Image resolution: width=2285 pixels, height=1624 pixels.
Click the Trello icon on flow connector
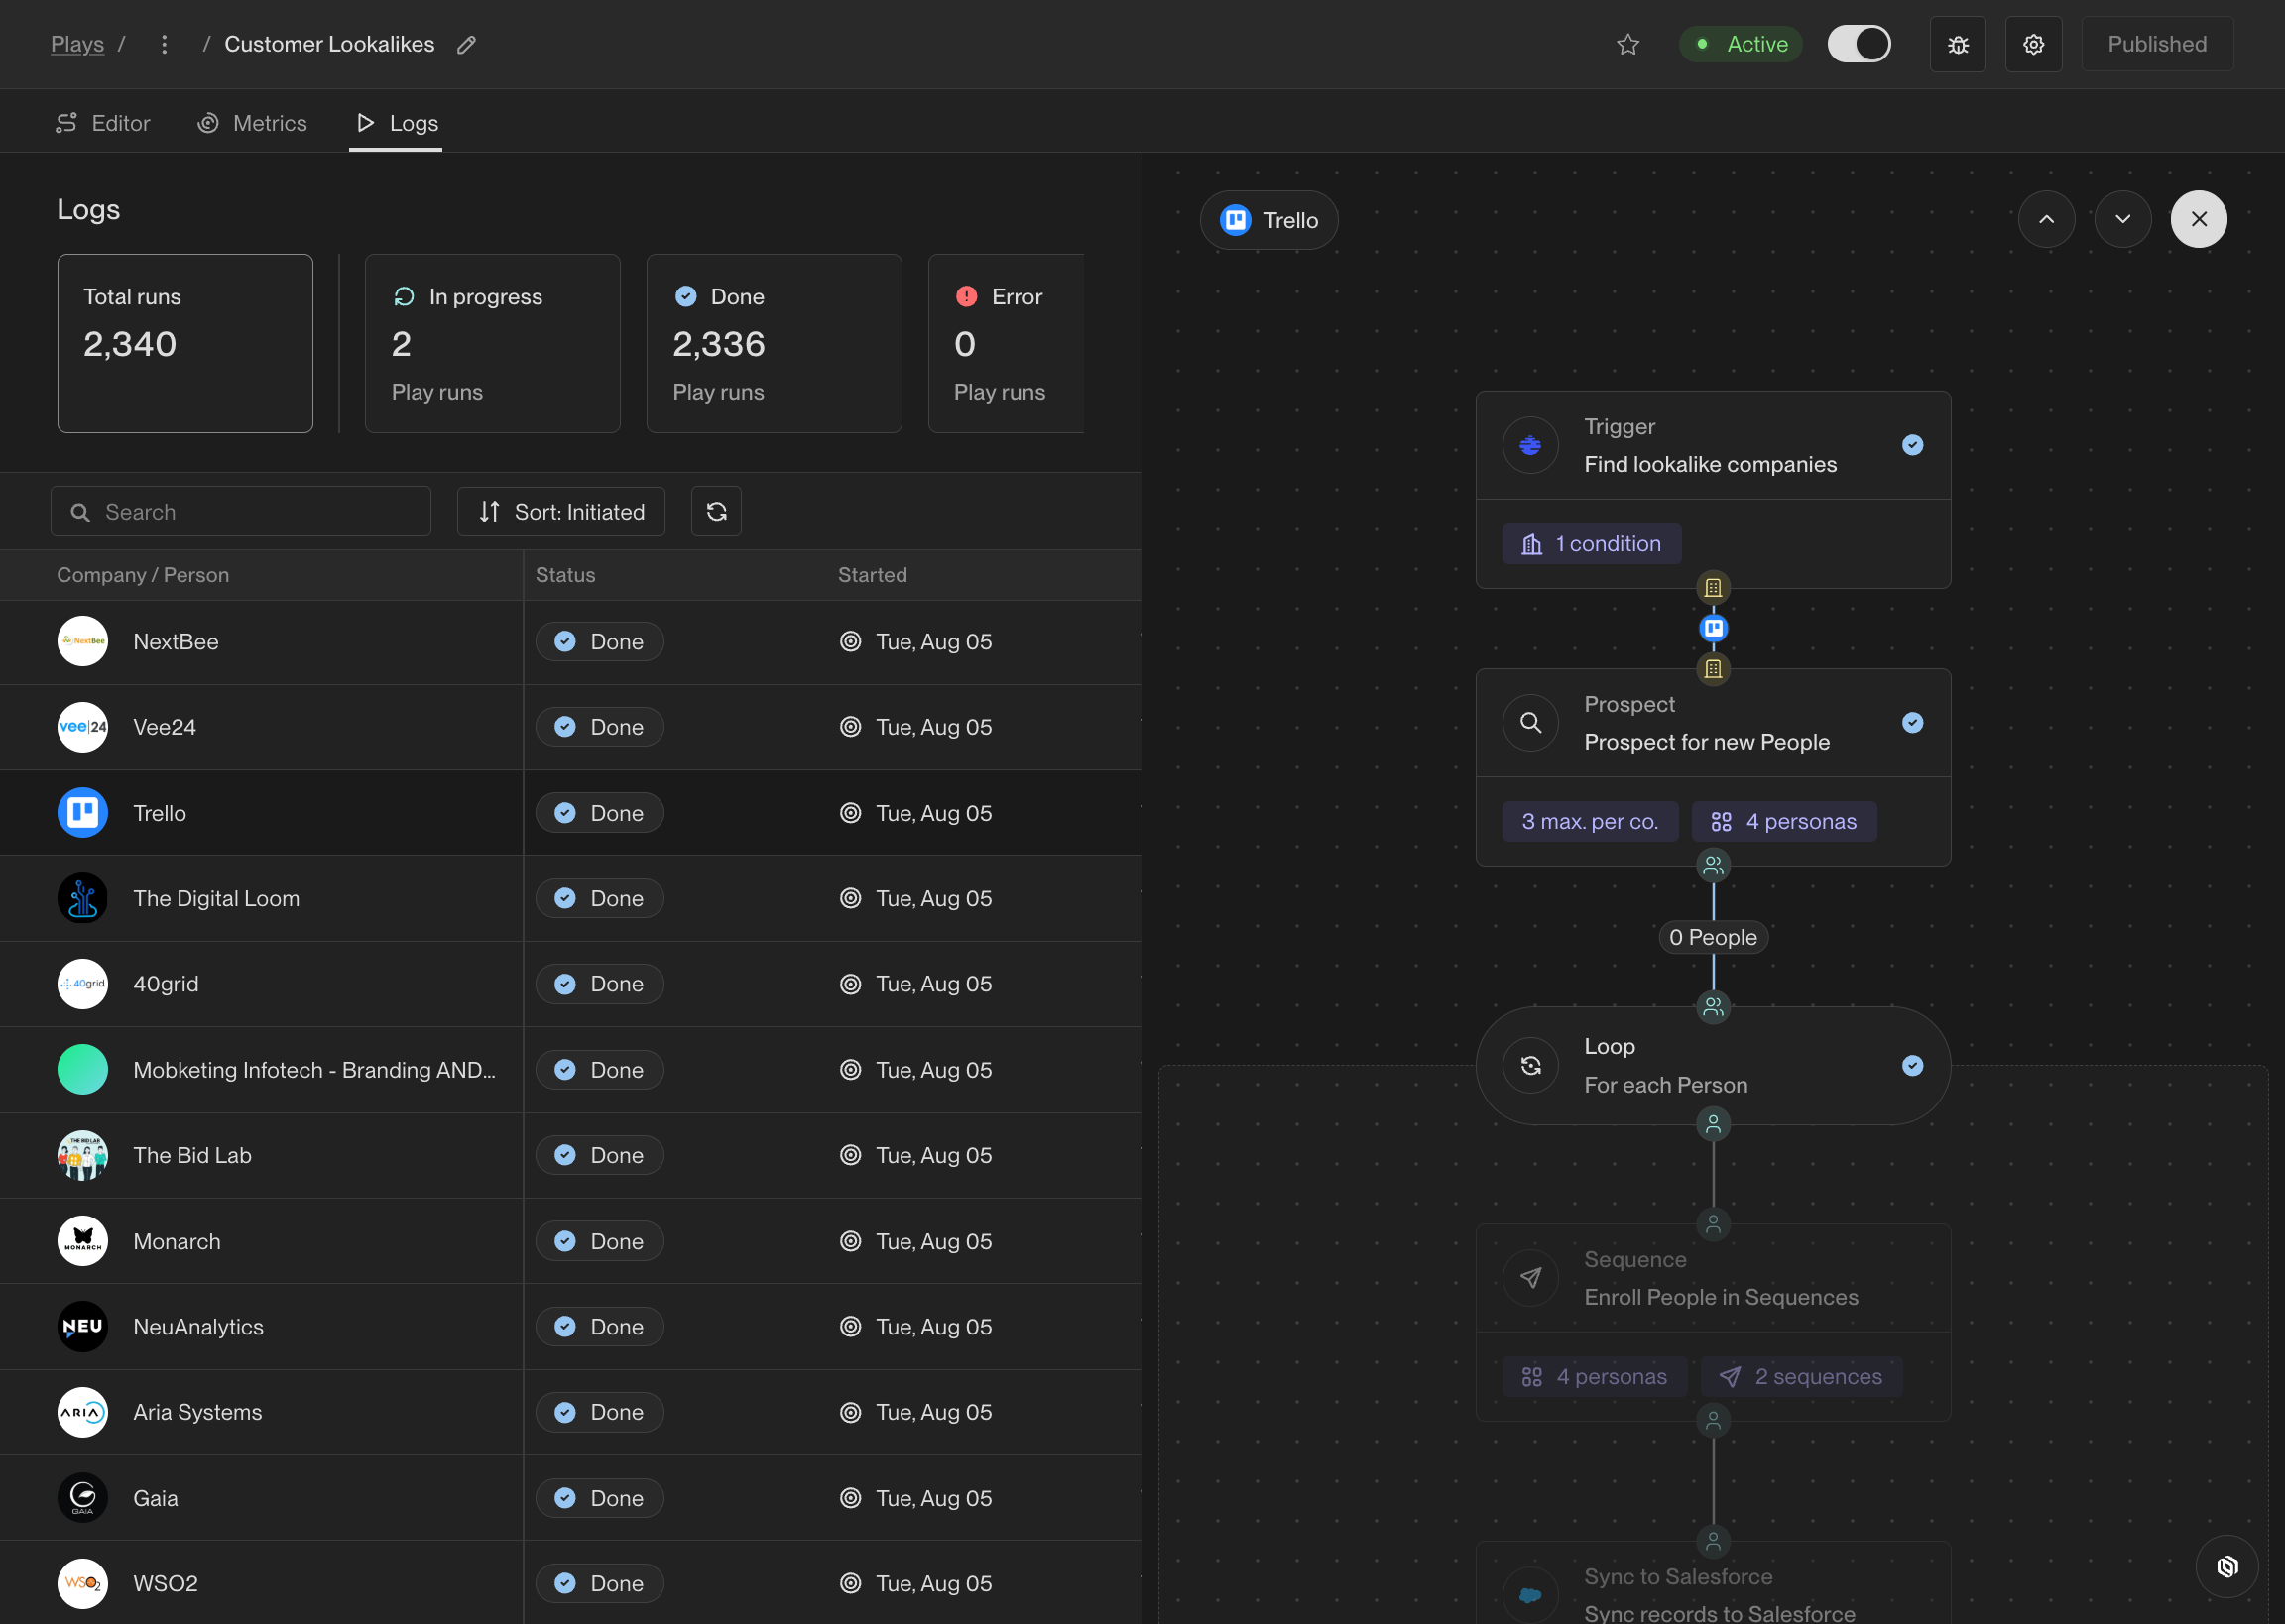(1712, 628)
